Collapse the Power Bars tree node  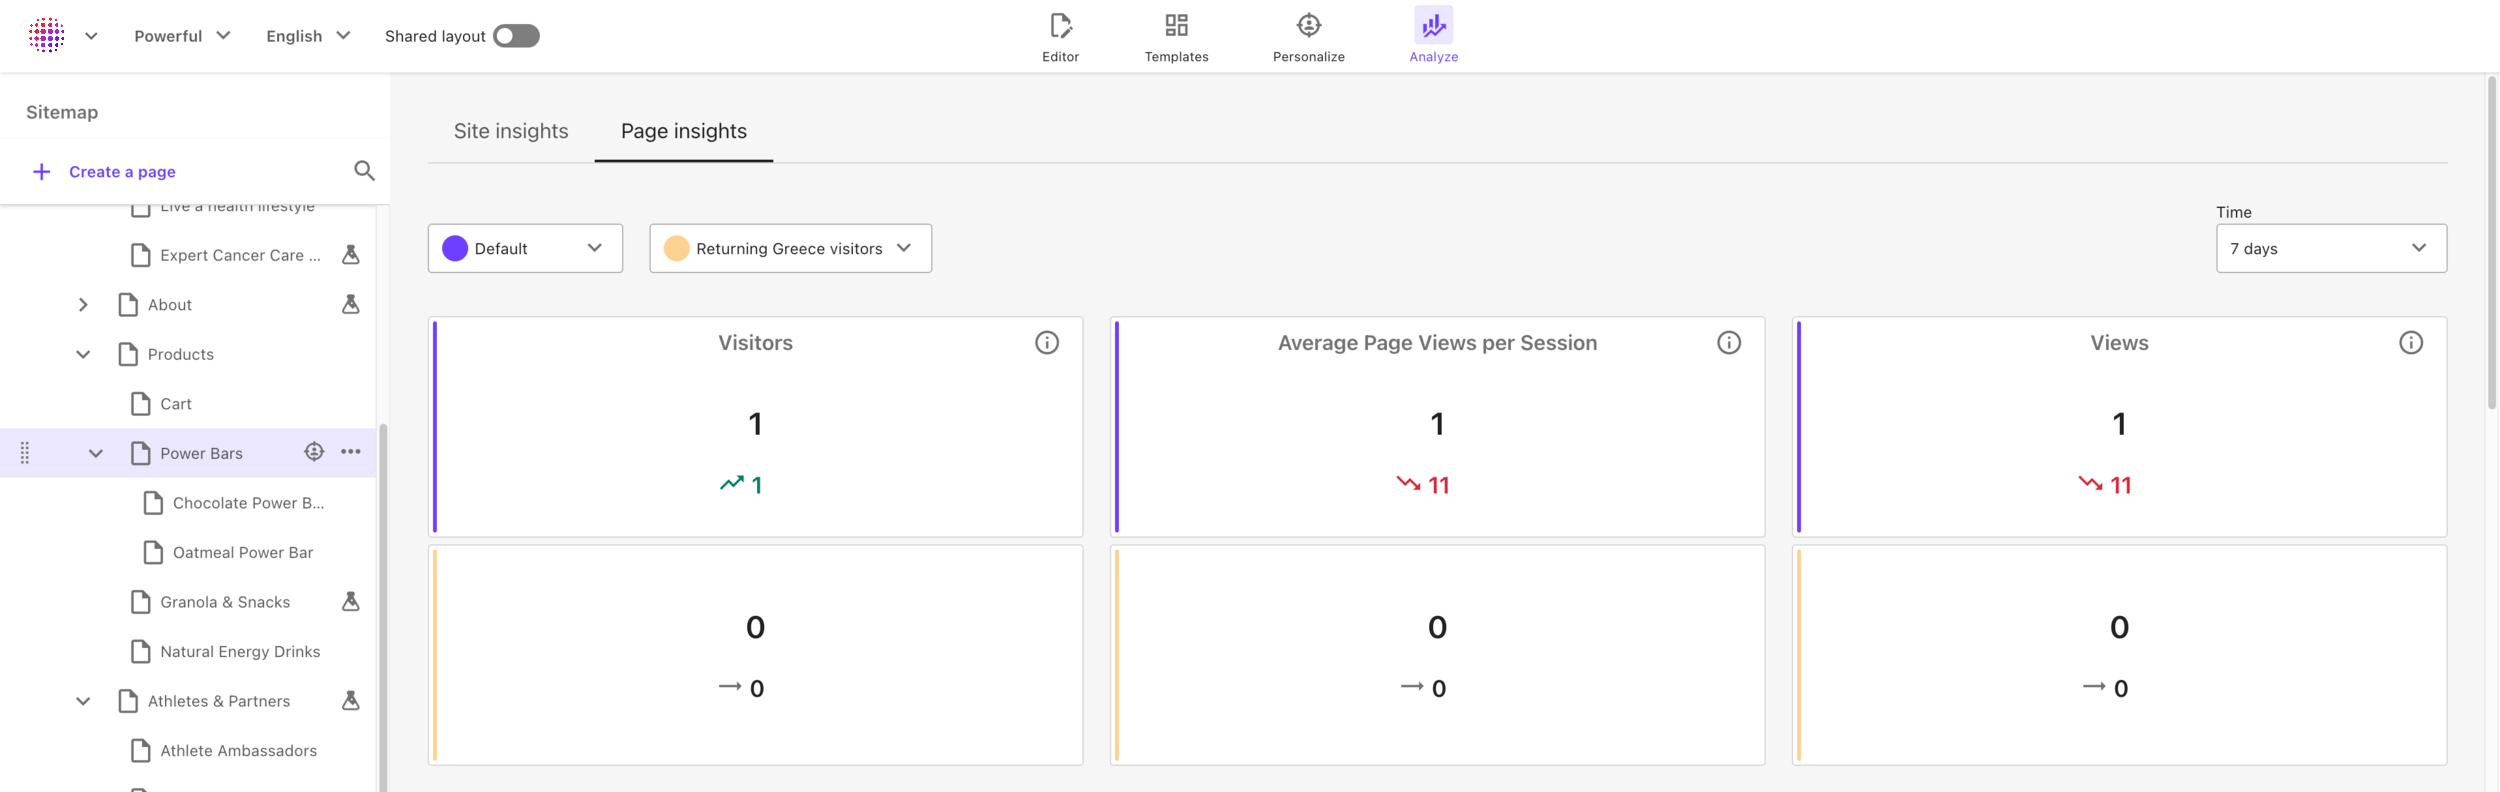click(96, 453)
